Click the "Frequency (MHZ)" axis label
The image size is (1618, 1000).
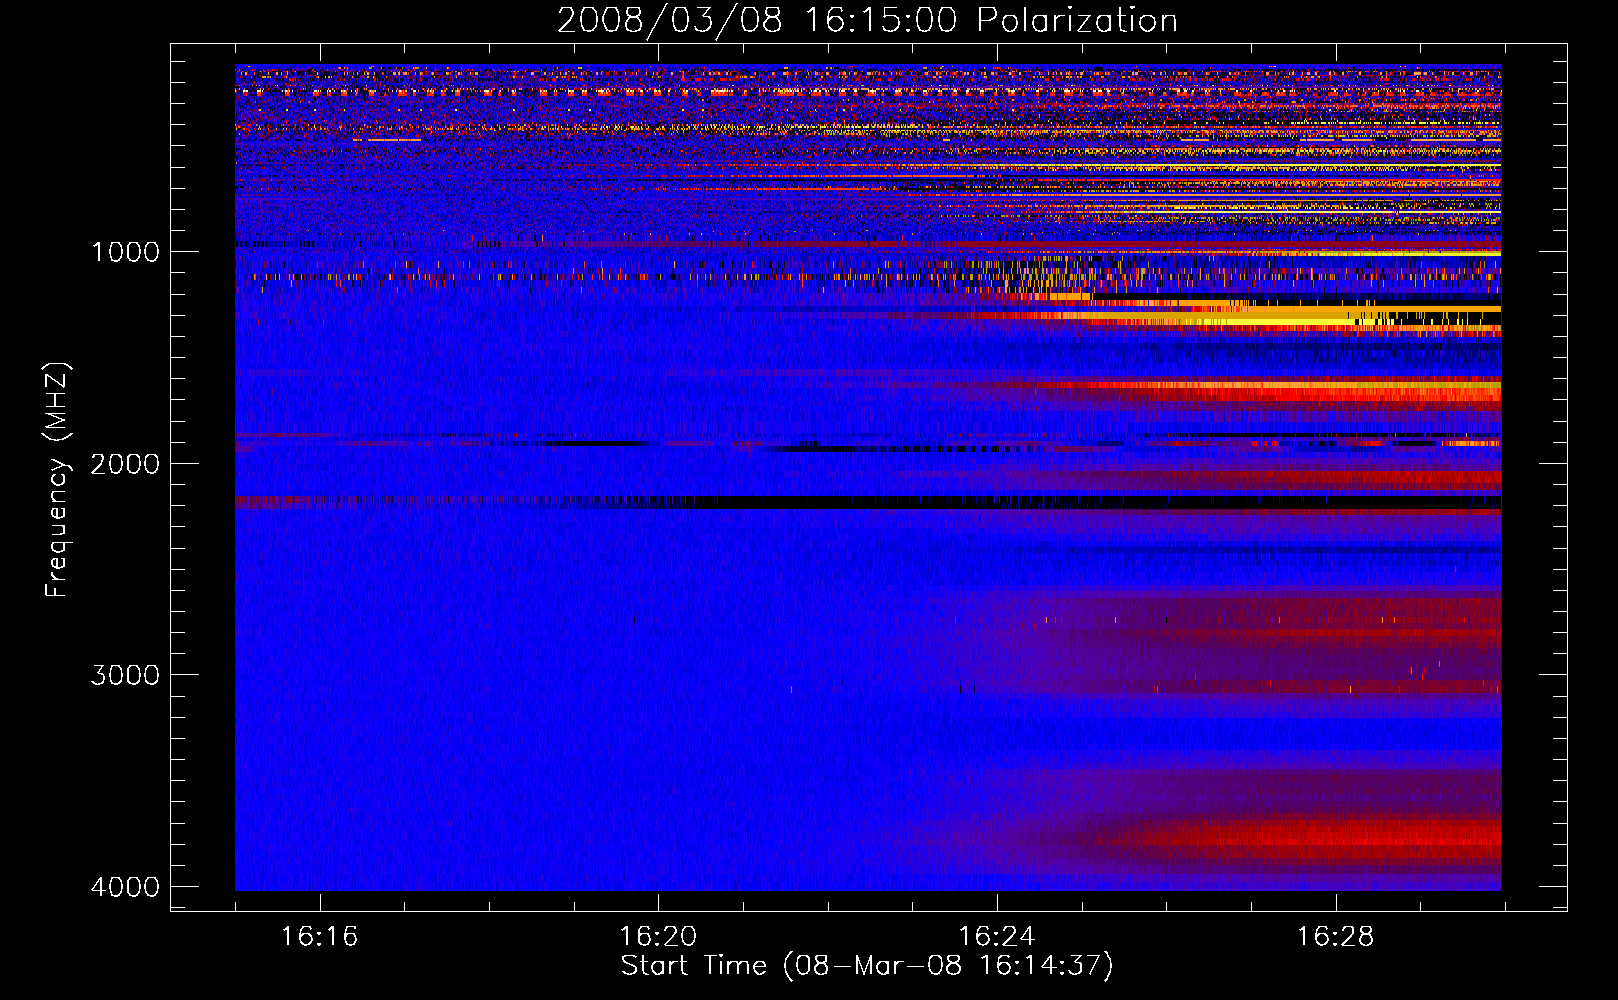tap(58, 480)
